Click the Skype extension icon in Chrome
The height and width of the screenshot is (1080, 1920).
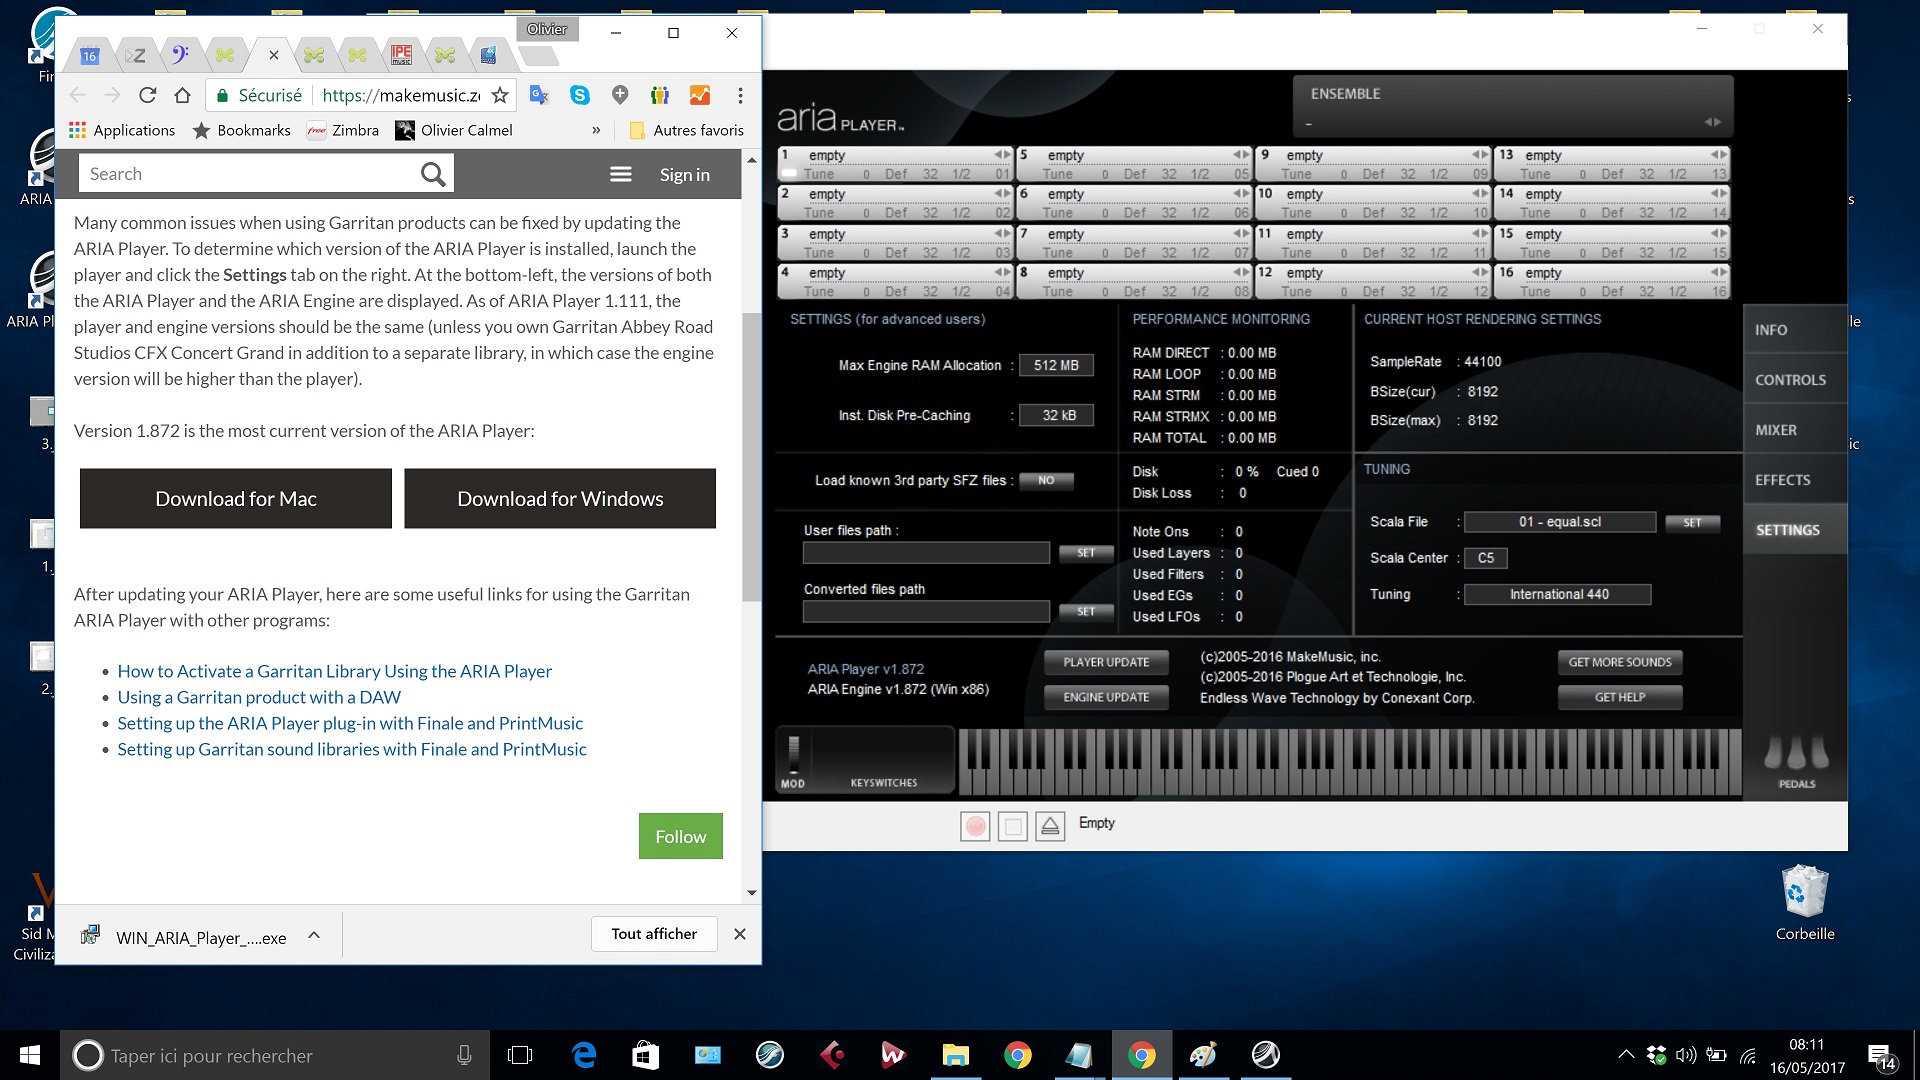coord(579,95)
